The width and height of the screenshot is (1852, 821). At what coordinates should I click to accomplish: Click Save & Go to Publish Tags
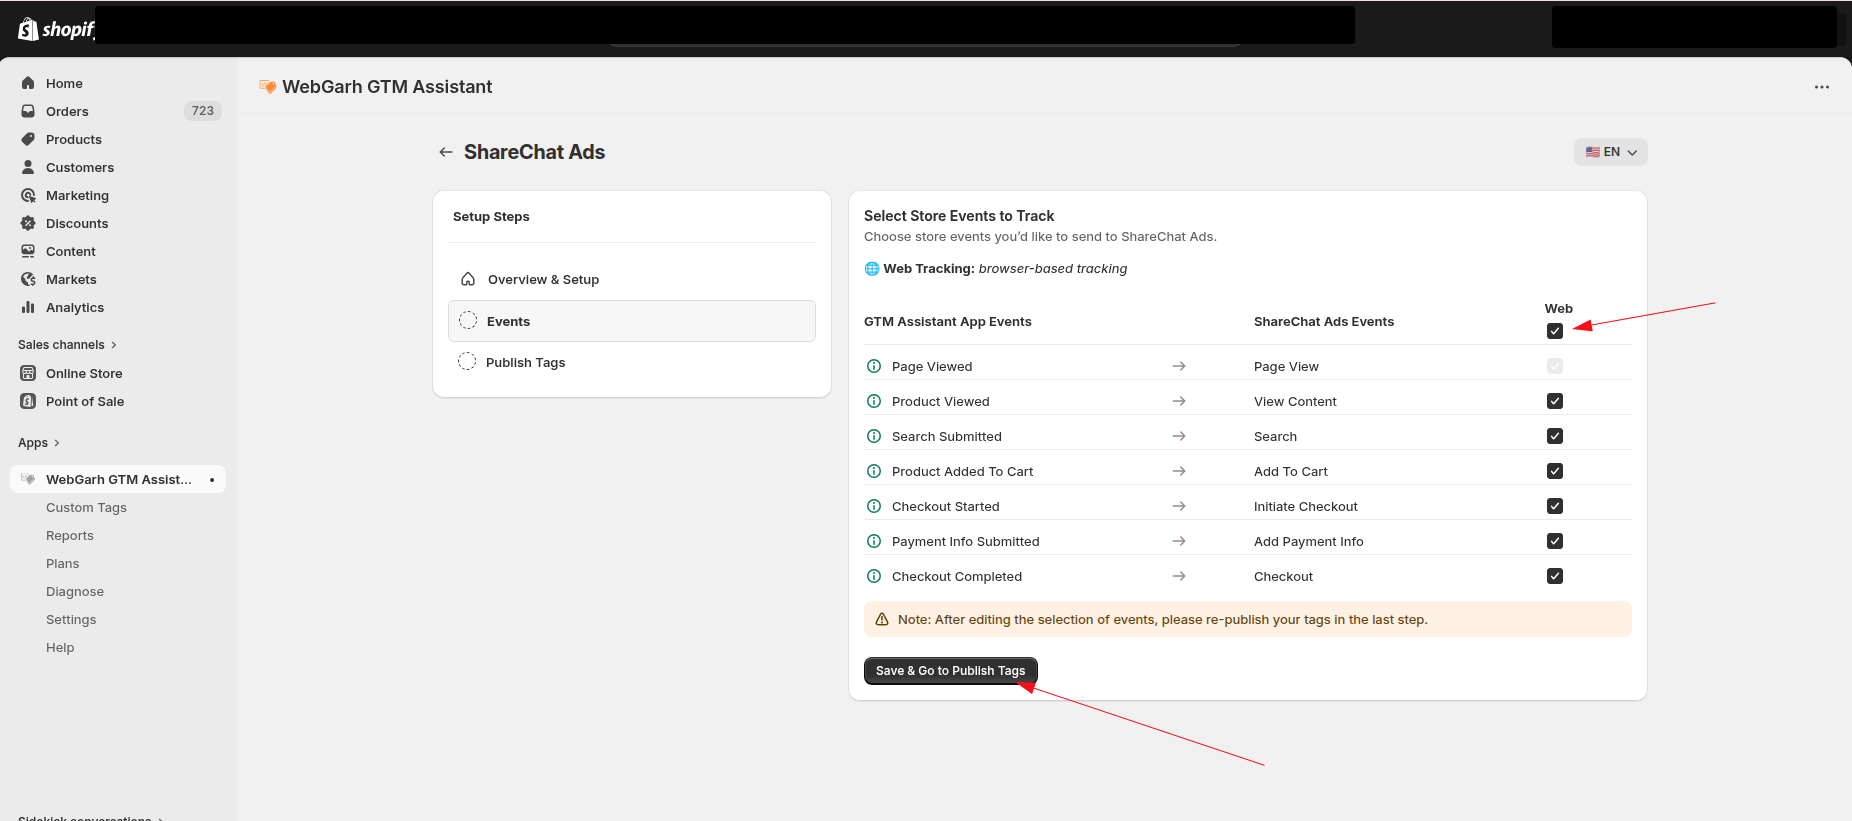pyautogui.click(x=951, y=671)
